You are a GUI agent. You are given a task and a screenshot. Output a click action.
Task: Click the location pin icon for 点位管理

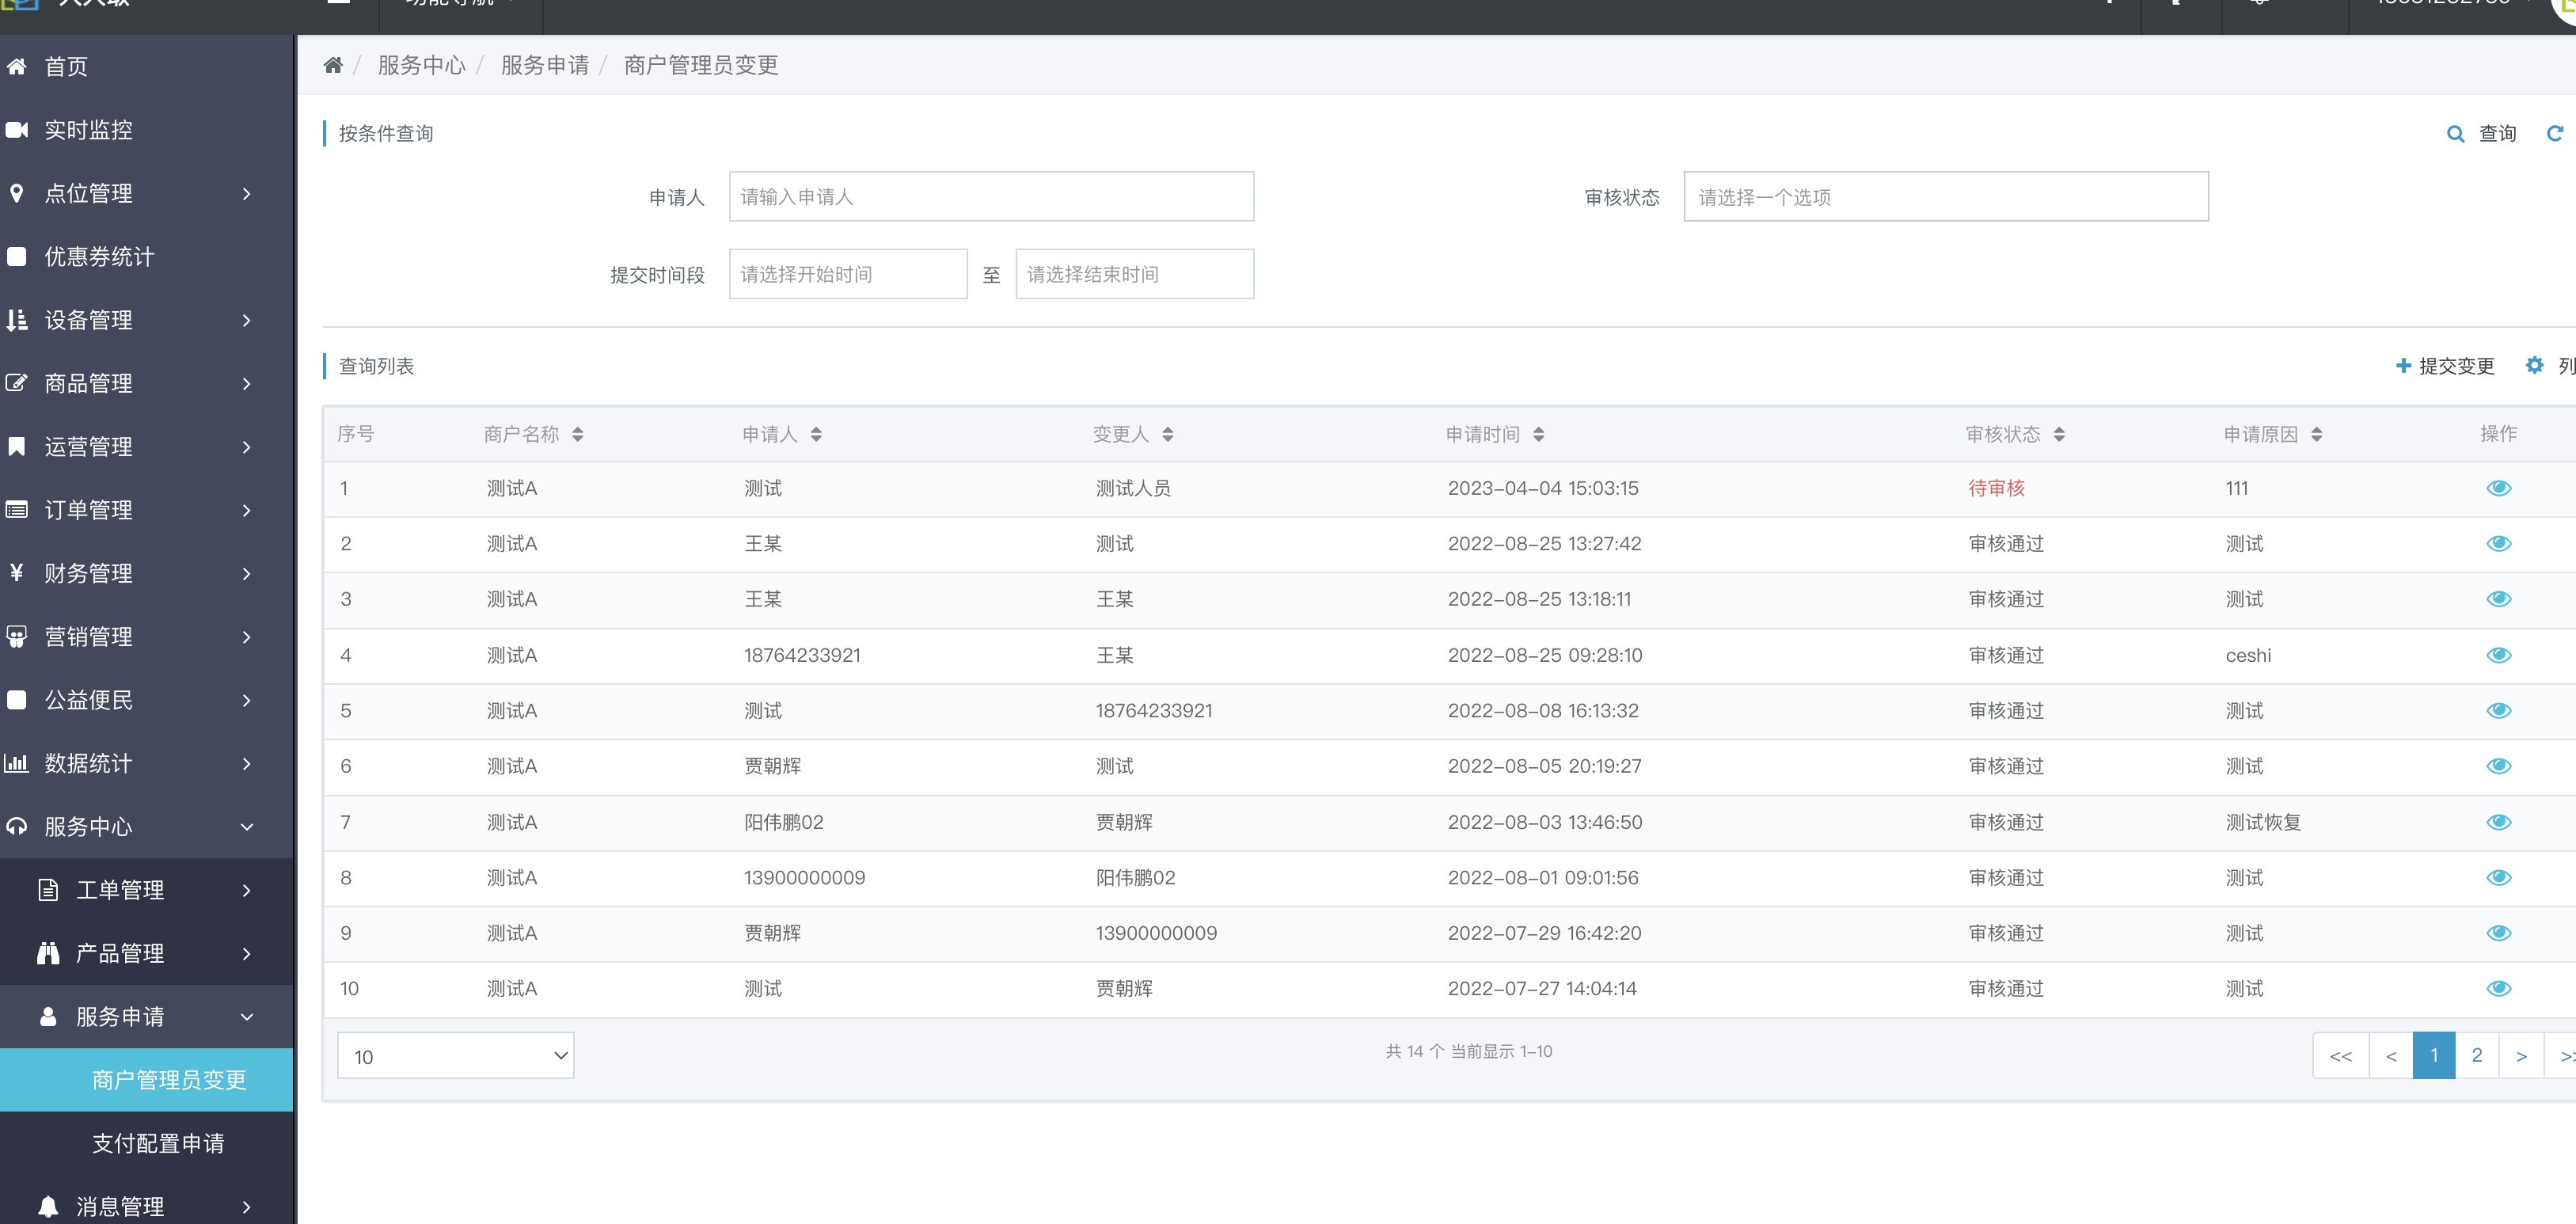coord(17,193)
